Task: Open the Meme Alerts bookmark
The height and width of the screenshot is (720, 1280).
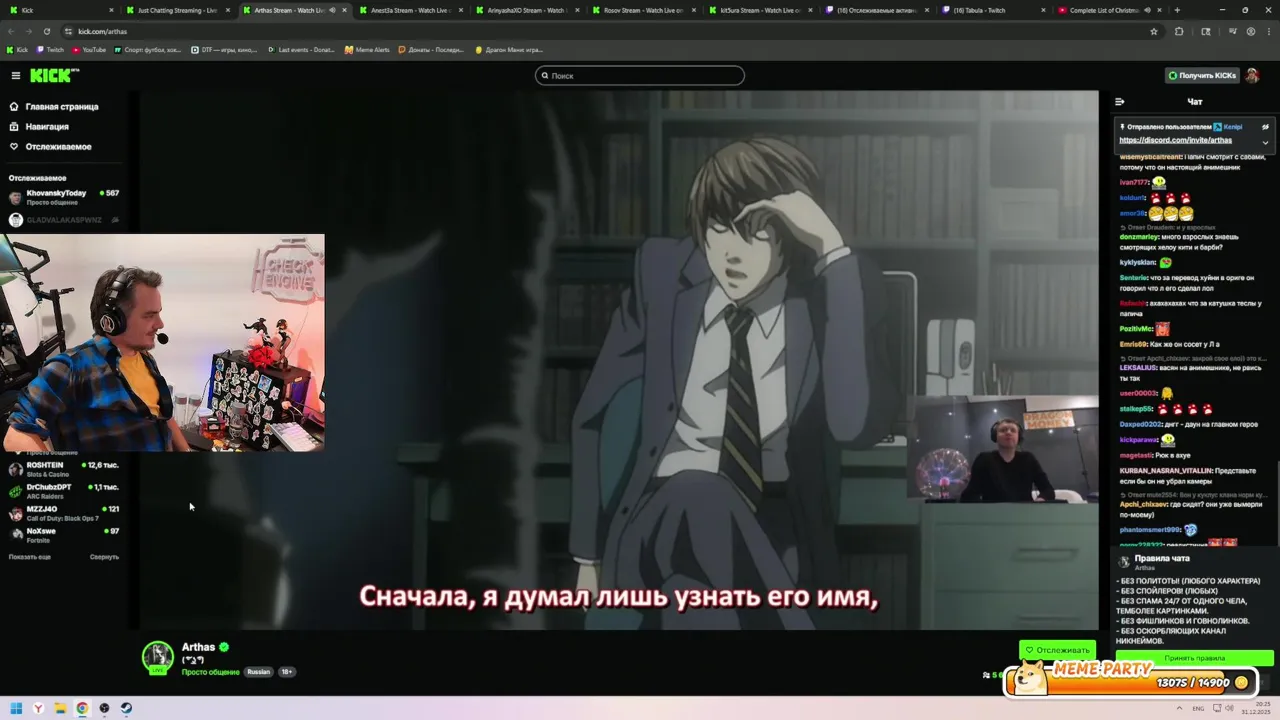Action: [367, 50]
